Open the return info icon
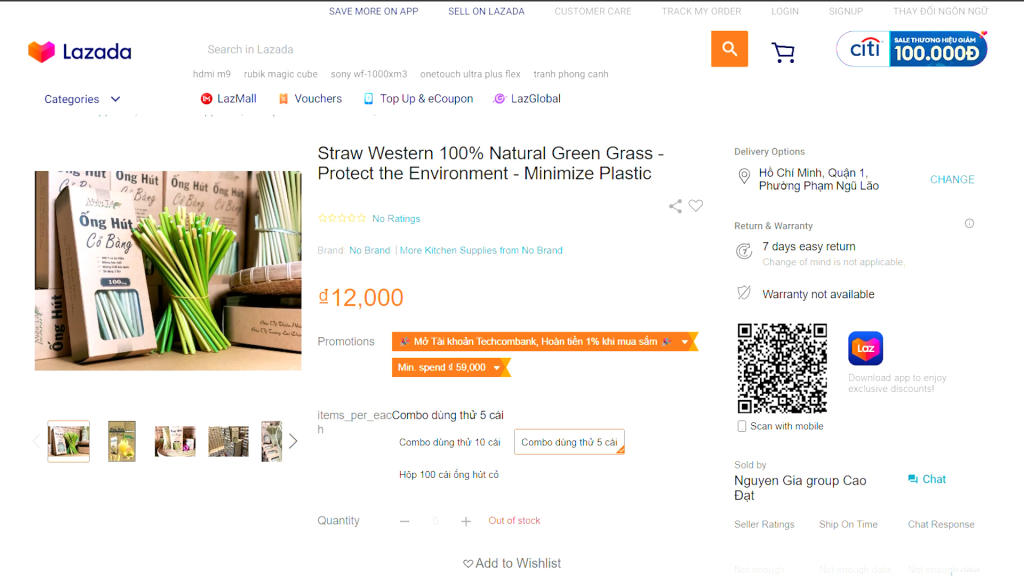 [969, 224]
